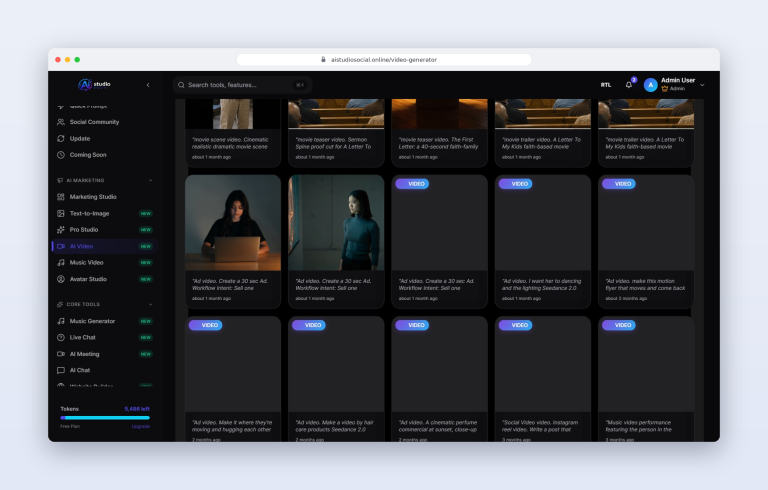This screenshot has height=490, width=768.
Task: Click the Upgrade link
Action: click(x=141, y=426)
